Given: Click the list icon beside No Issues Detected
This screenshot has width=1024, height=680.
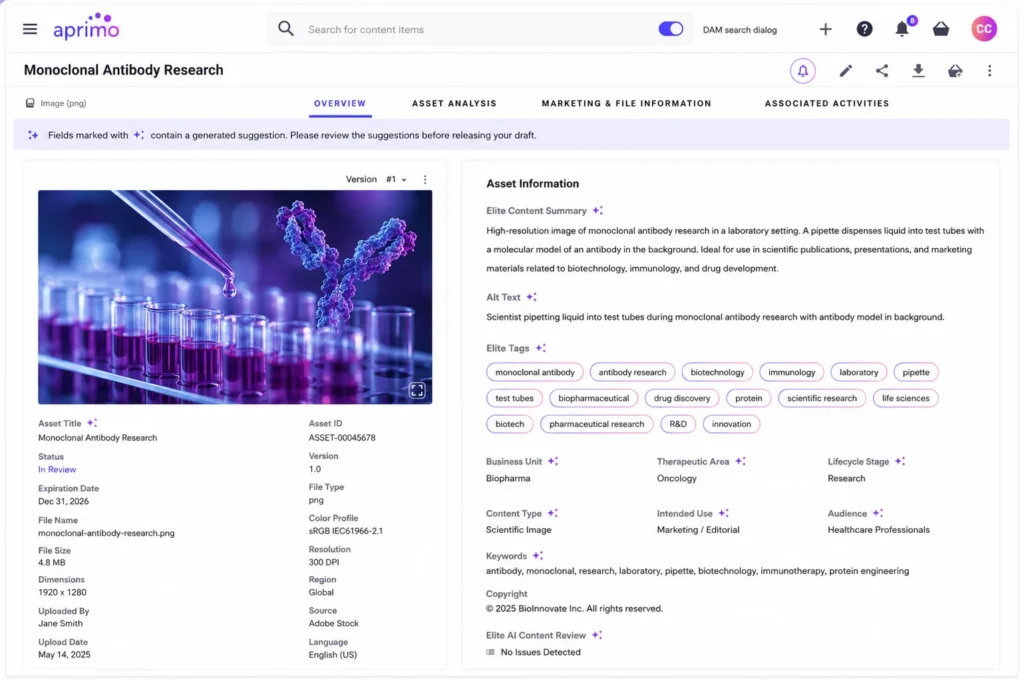Looking at the screenshot, I should (490, 652).
